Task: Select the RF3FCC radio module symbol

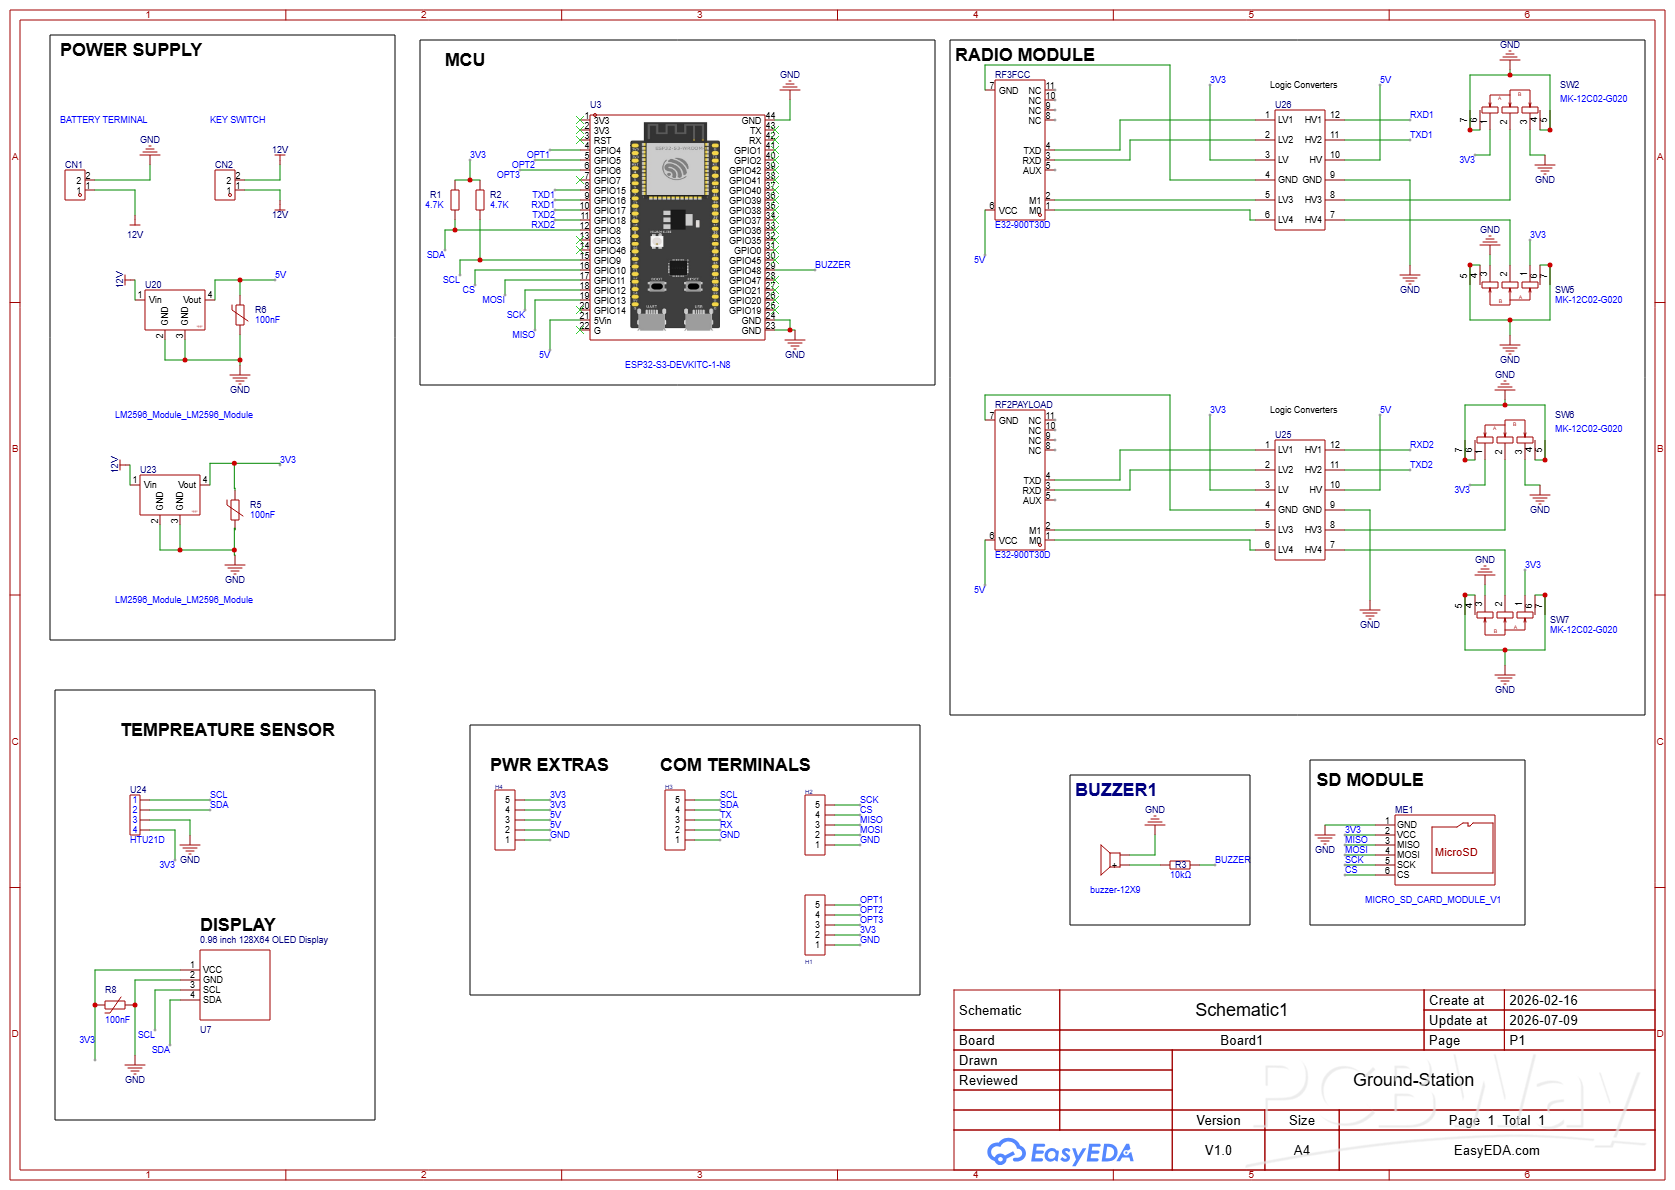Action: (x=1020, y=150)
